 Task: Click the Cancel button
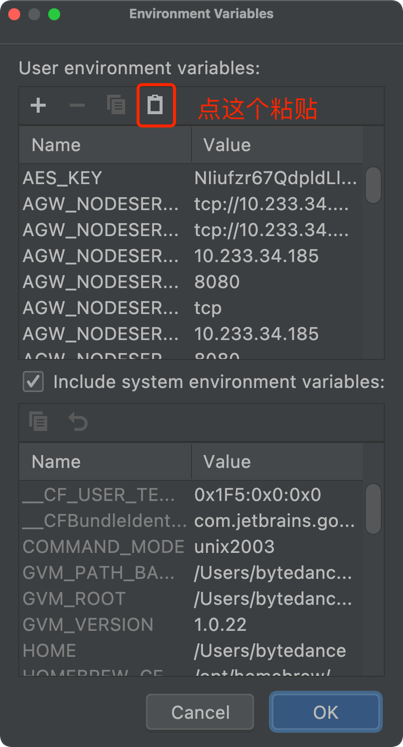coord(200,712)
